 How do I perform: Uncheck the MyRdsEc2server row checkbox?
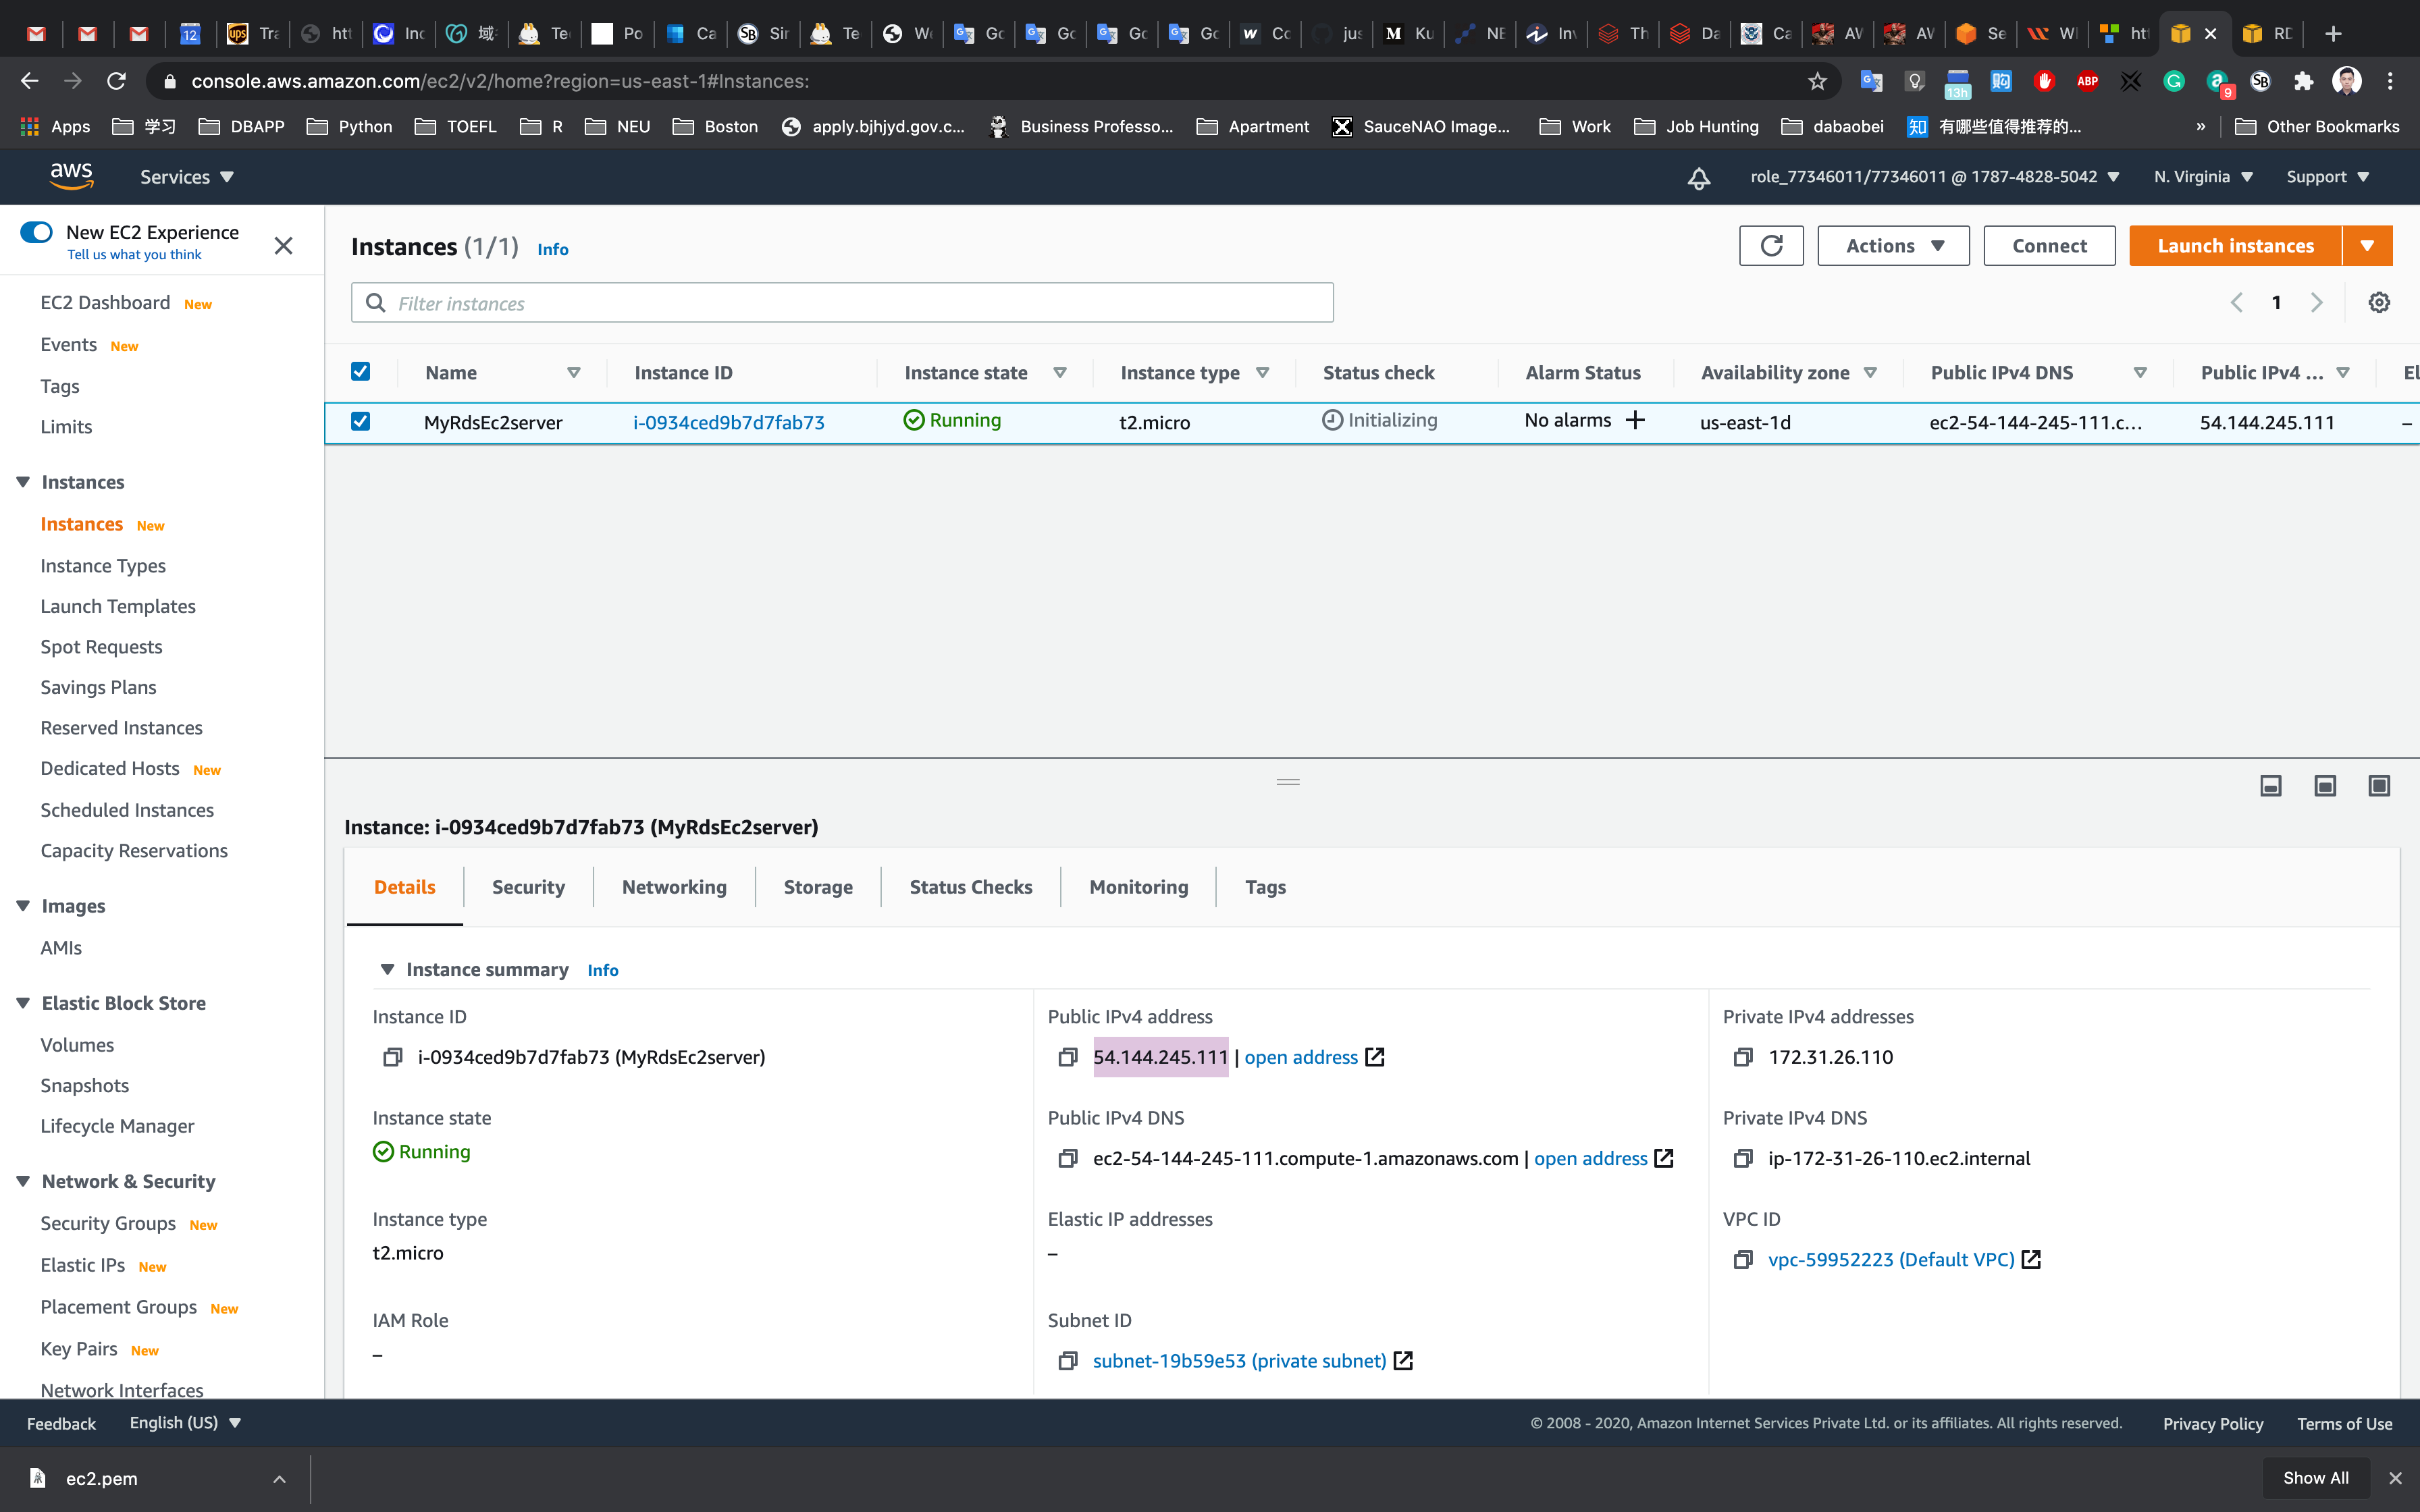point(361,422)
